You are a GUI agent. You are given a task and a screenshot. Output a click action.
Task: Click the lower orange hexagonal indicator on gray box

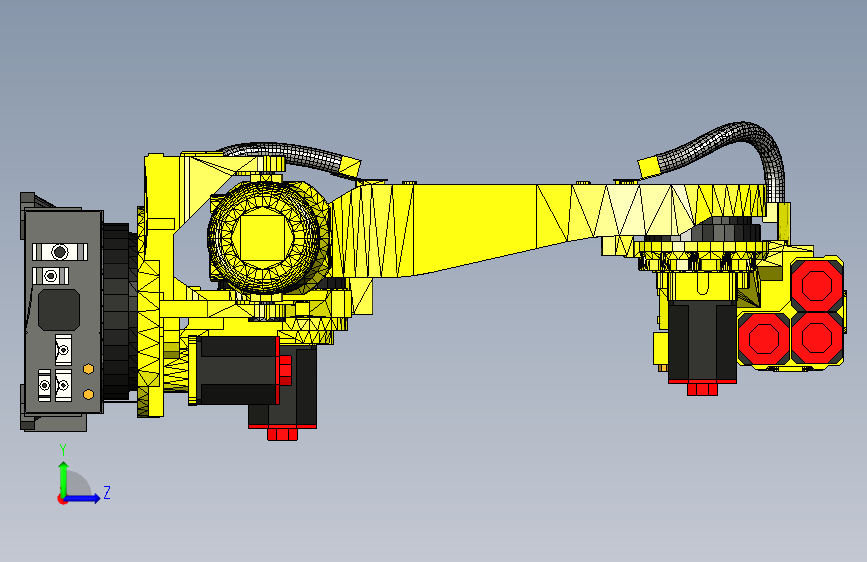point(88,394)
